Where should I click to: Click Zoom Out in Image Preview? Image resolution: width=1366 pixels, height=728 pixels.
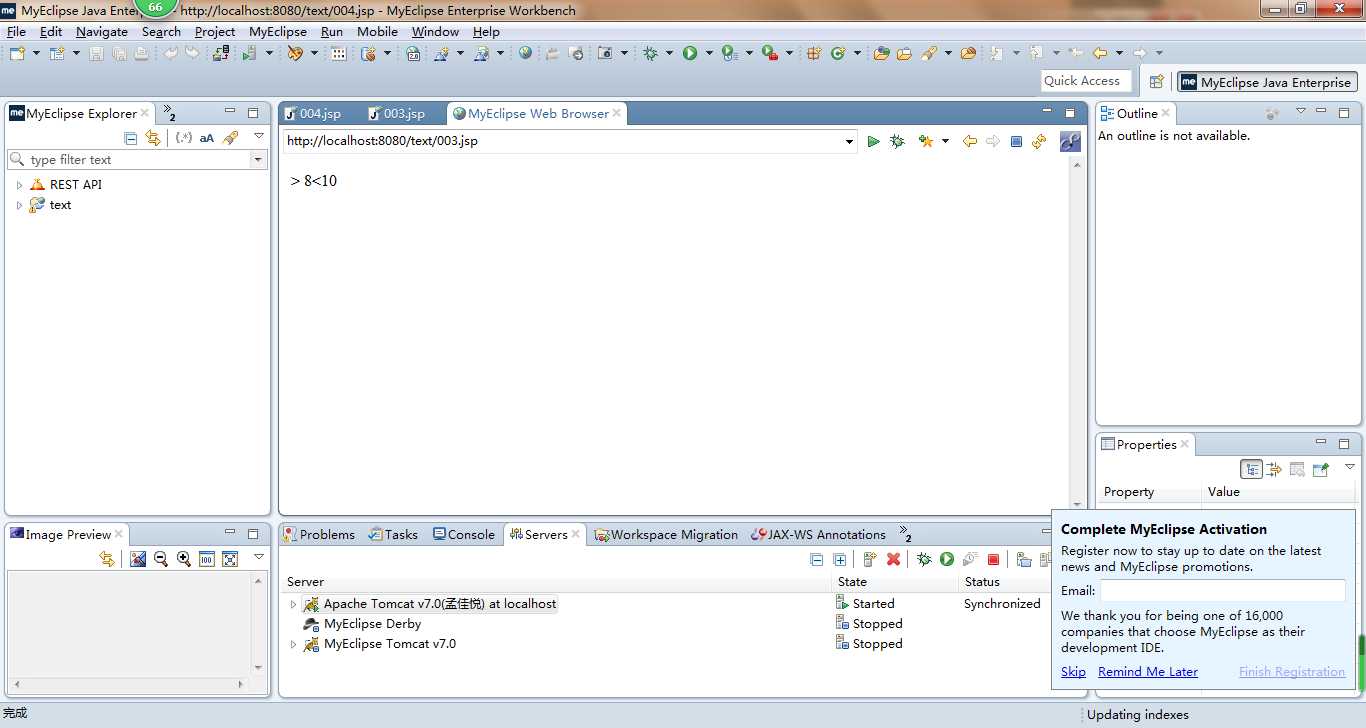tap(161, 559)
